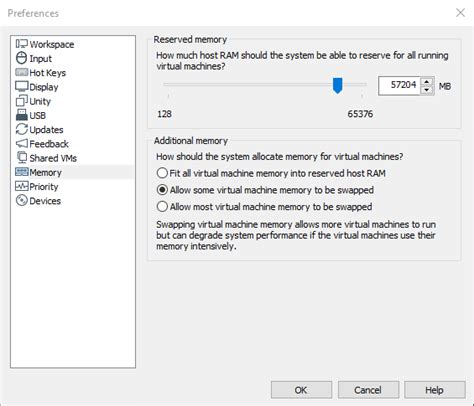Click the Memory chip icon
This screenshot has width=474, height=406.
[22, 172]
